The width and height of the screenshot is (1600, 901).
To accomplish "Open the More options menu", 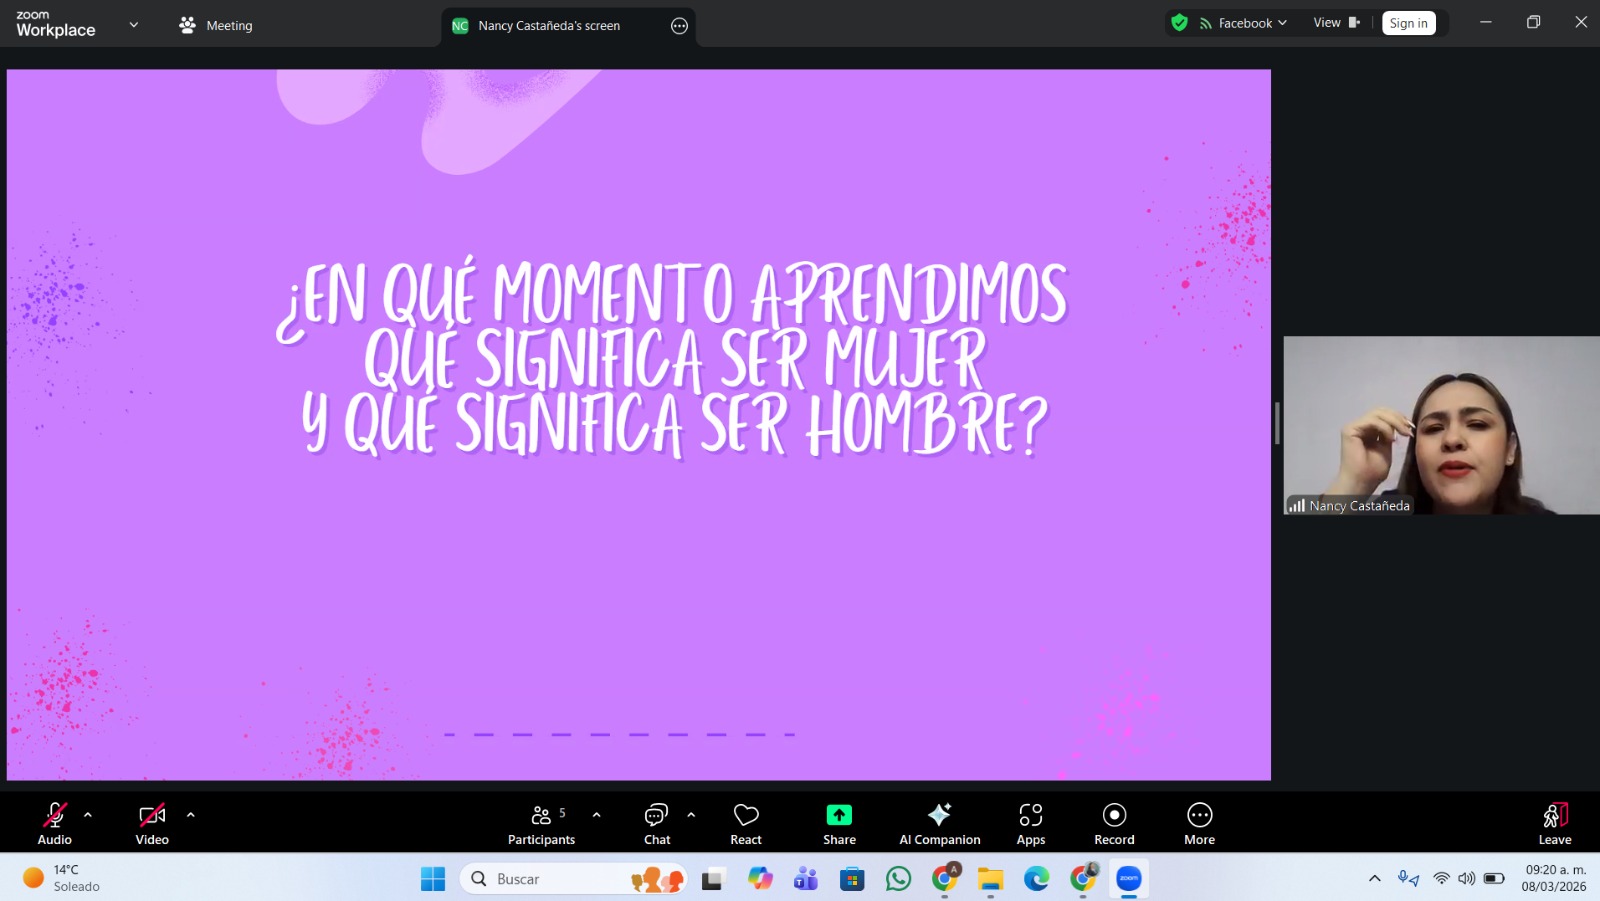I will [1199, 824].
